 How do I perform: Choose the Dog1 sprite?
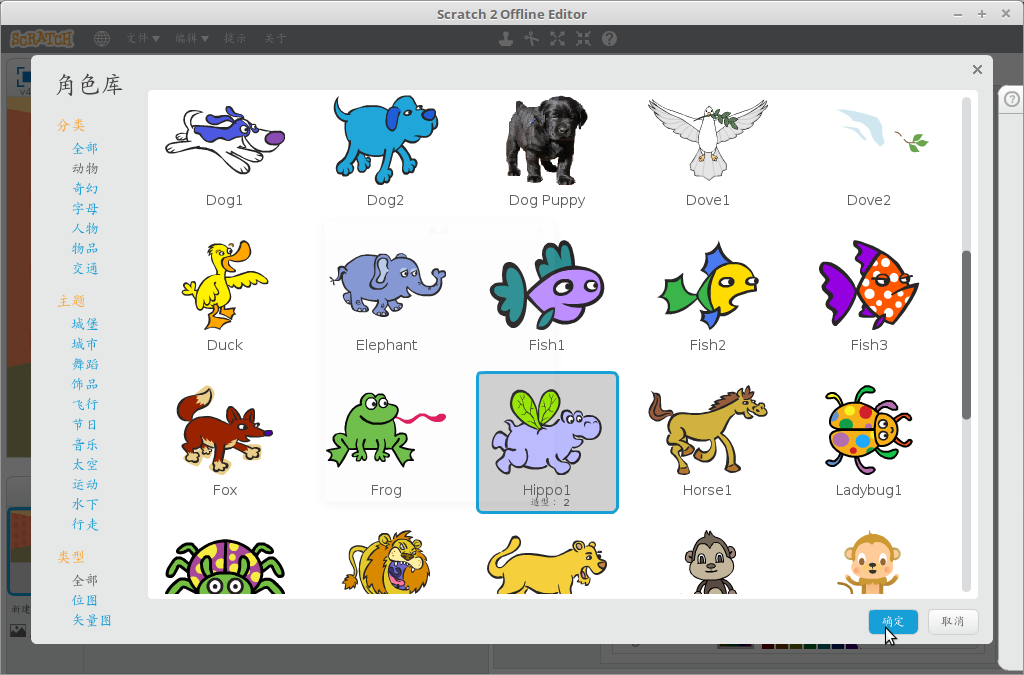[x=225, y=153]
